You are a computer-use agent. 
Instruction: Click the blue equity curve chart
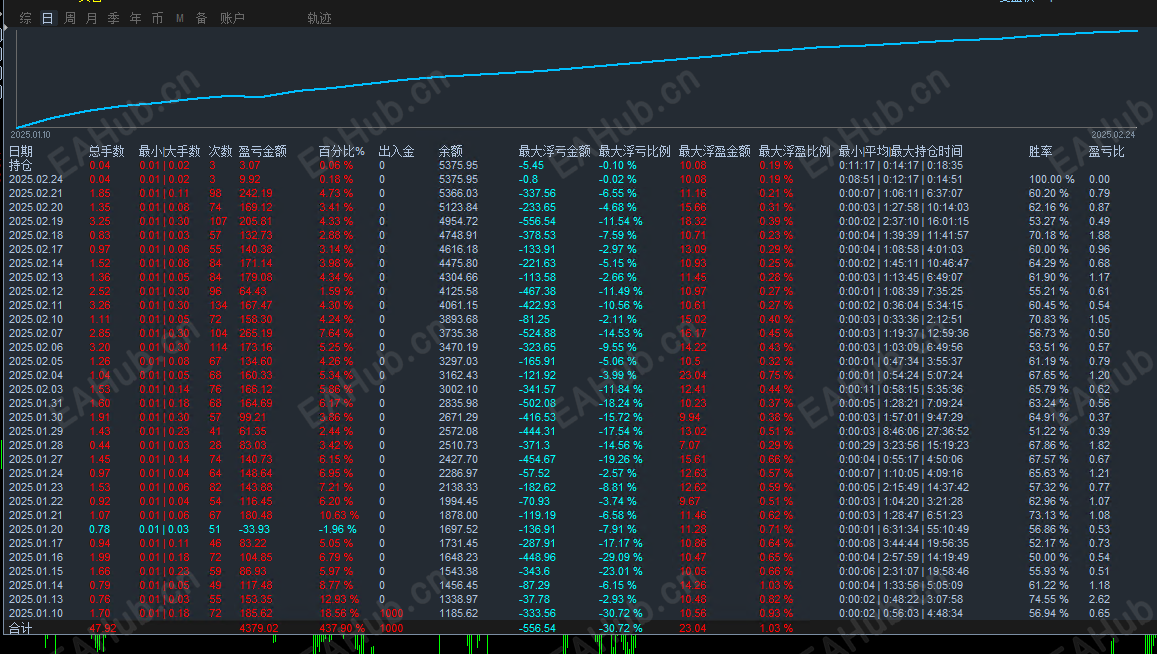pyautogui.click(x=579, y=79)
